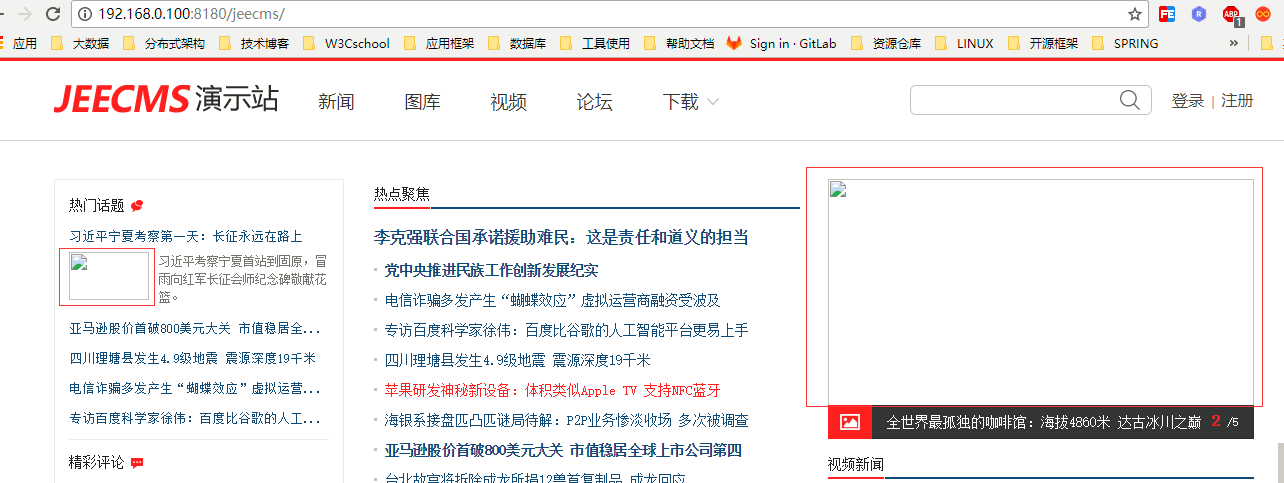This screenshot has height=483, width=1284.
Task: Open 四川理塘县发生4.9级地震 link in 热门话题
Action: click(x=192, y=358)
